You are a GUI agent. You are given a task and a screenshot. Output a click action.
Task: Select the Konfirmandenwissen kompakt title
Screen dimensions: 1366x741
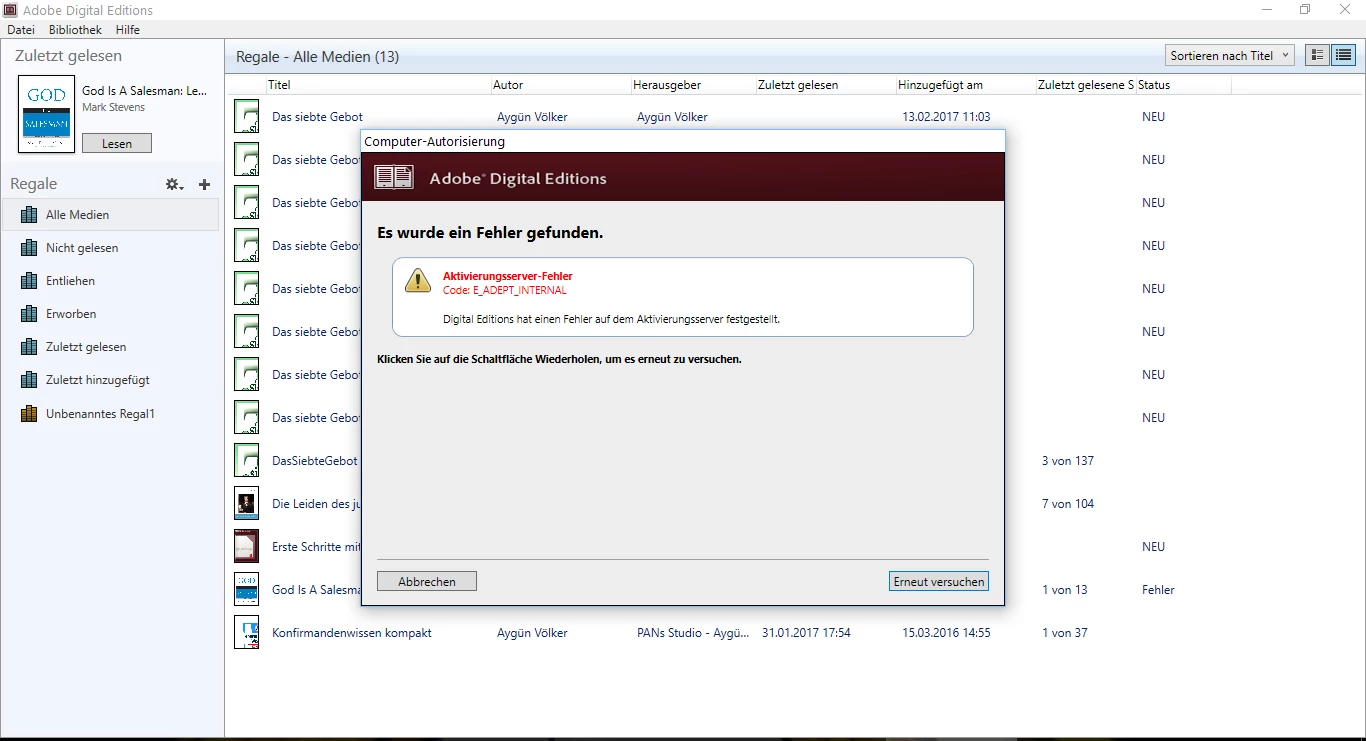pyautogui.click(x=352, y=633)
